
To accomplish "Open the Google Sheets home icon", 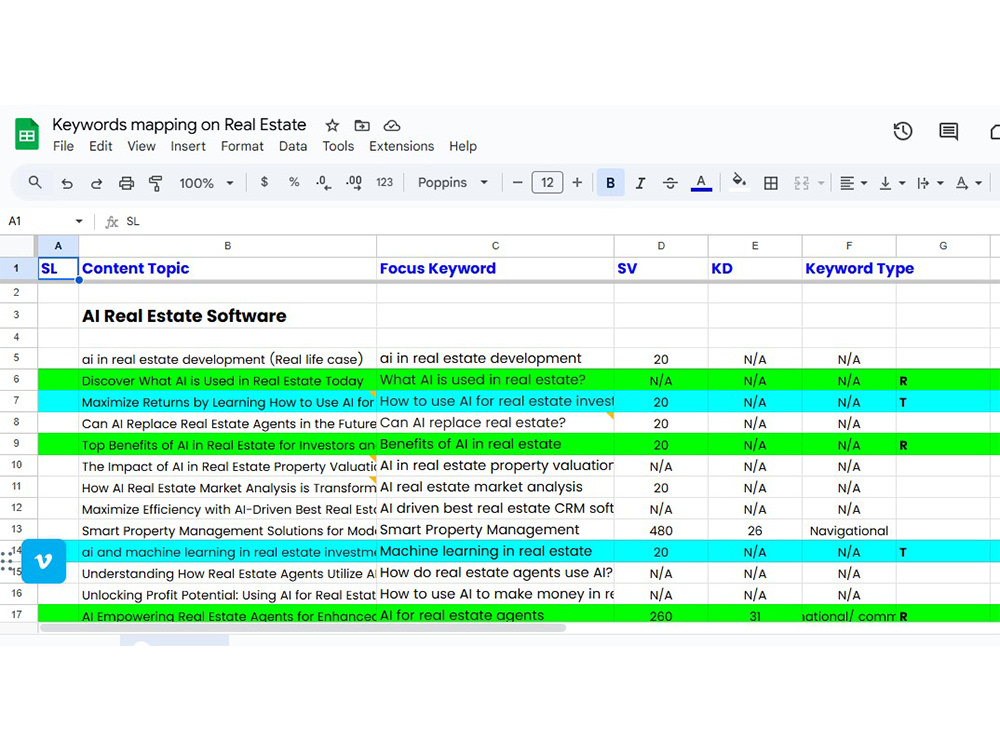I will click(x=27, y=134).
